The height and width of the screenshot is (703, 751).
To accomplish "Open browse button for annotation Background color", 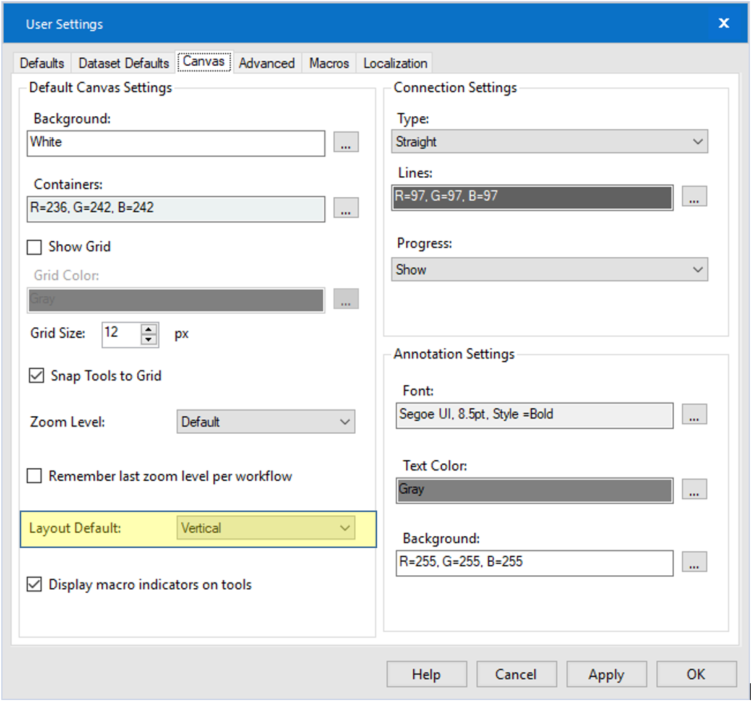I will [694, 562].
